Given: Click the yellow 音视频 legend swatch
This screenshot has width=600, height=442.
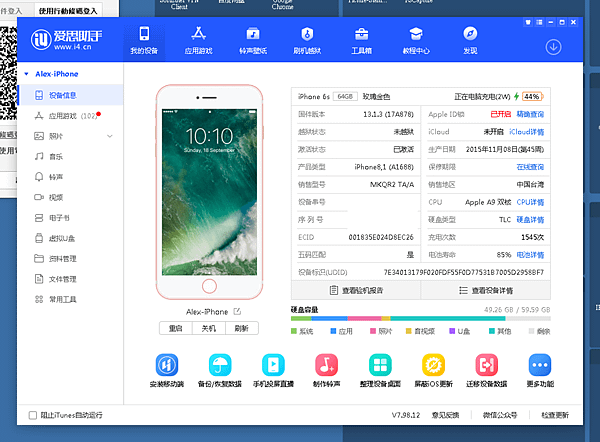Looking at the screenshot, I should point(408,331).
